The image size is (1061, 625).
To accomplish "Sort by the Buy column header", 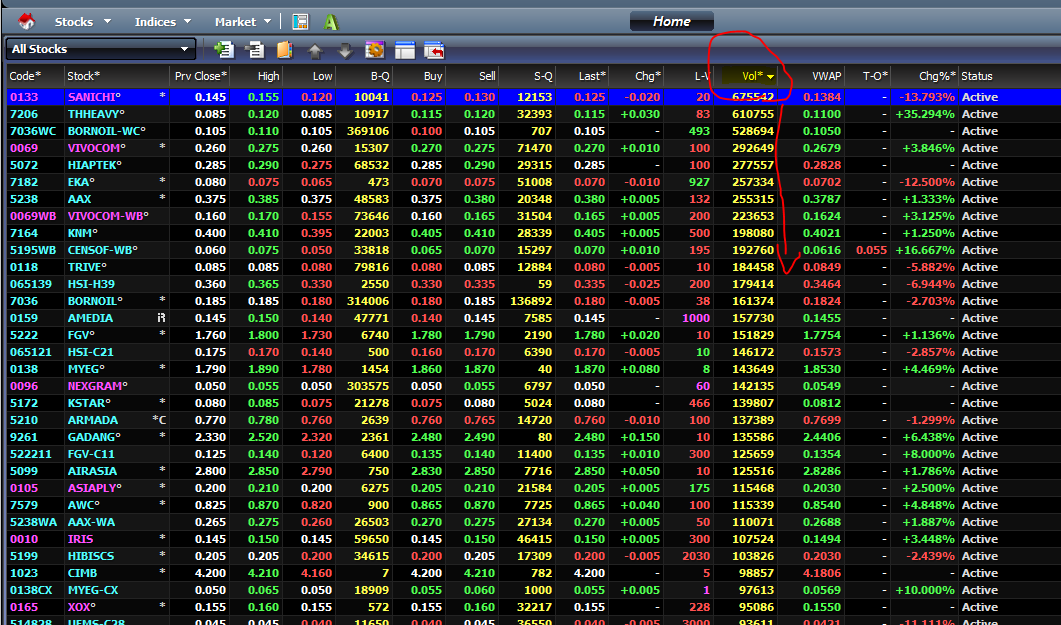I will point(433,76).
